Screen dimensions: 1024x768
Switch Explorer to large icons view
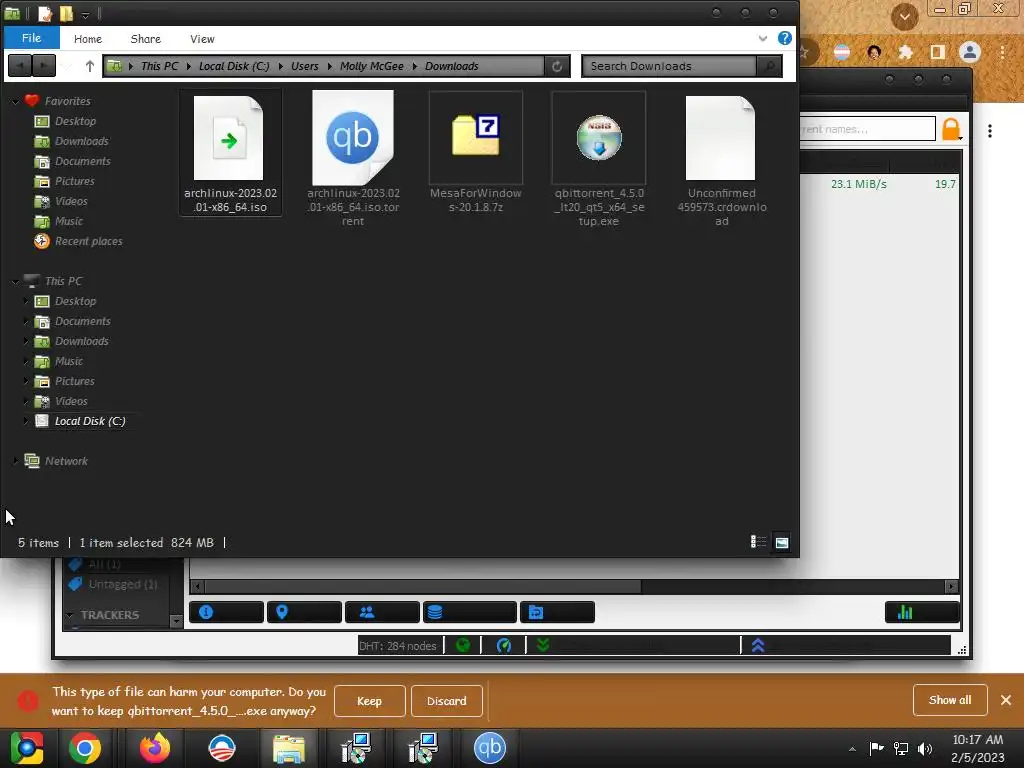[x=781, y=542]
